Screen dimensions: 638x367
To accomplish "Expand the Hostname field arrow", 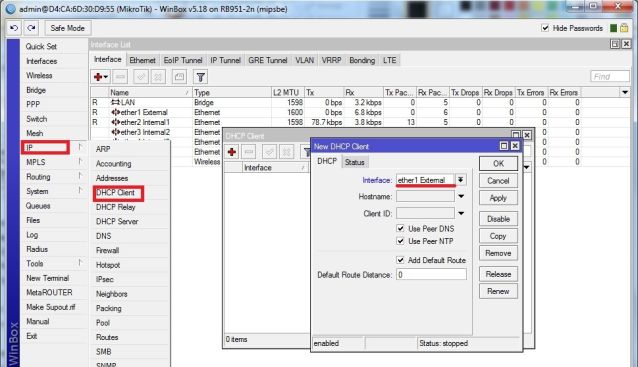I will pyautogui.click(x=461, y=196).
